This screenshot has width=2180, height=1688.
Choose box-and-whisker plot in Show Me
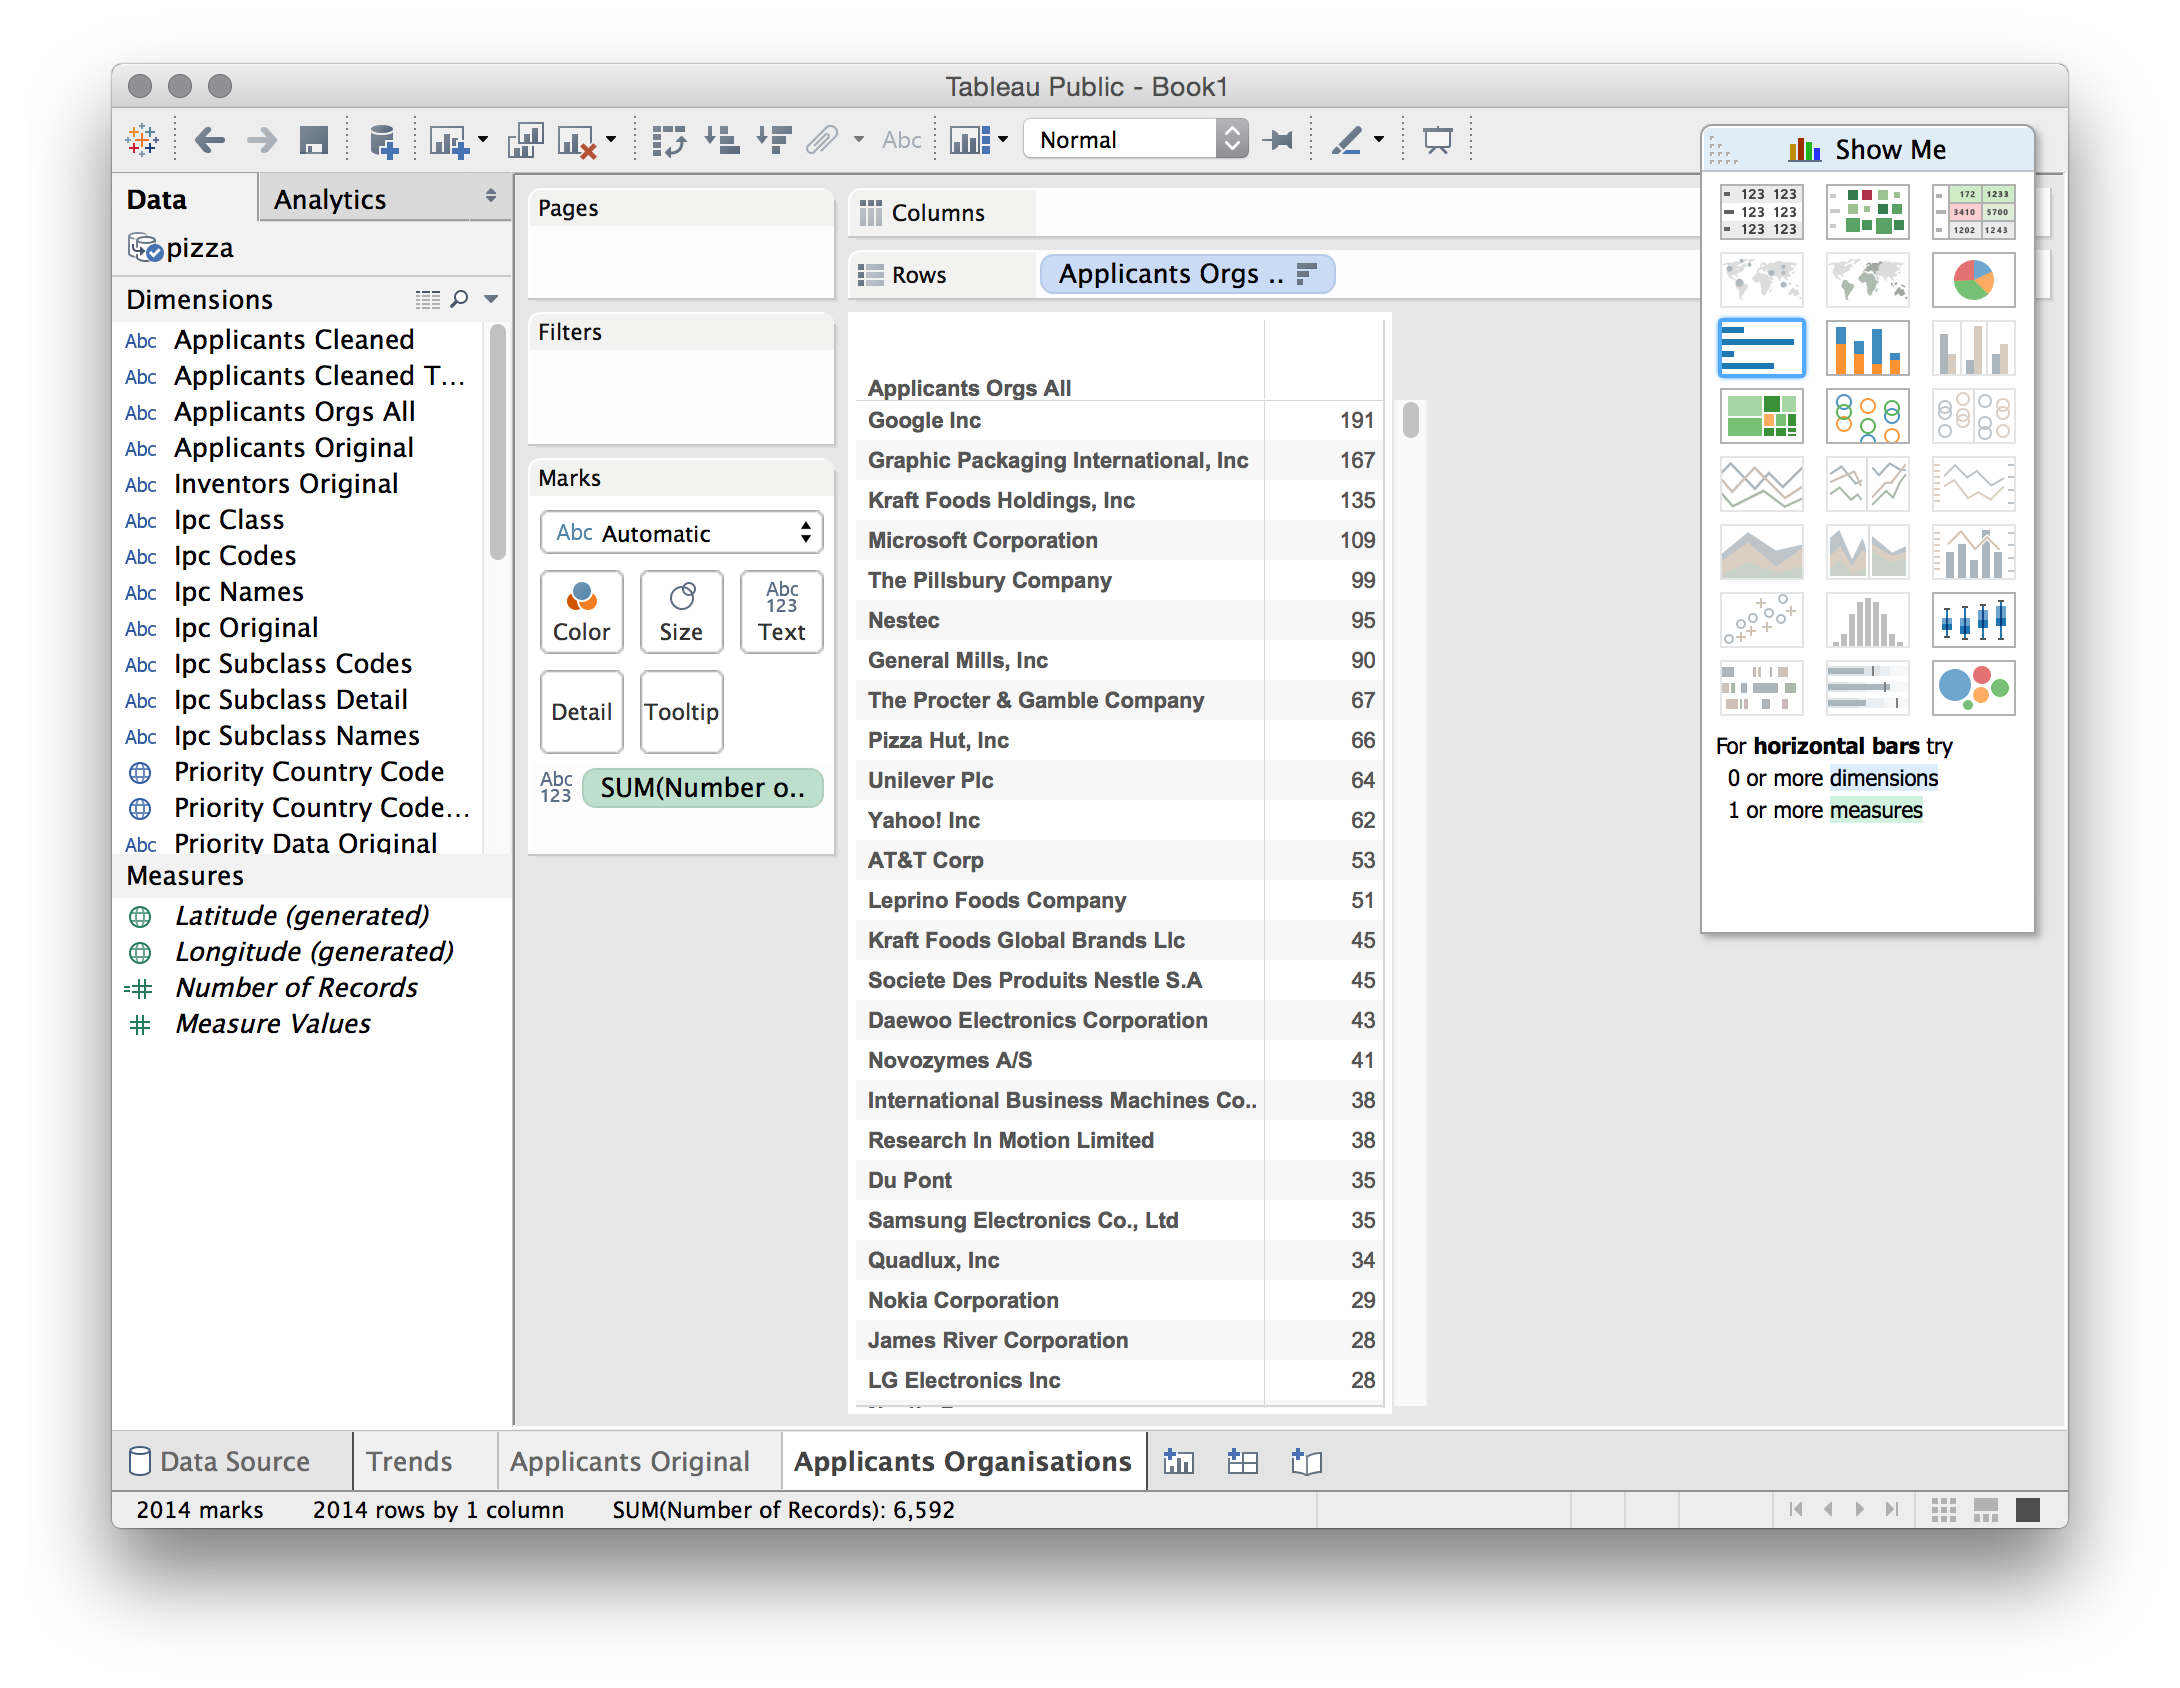(1973, 620)
